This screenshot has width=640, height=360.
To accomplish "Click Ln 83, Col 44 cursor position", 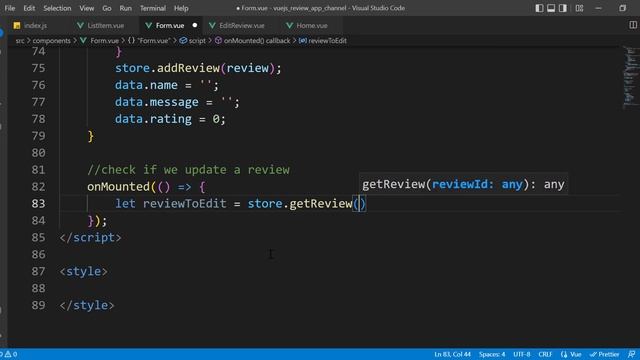I will (452, 354).
